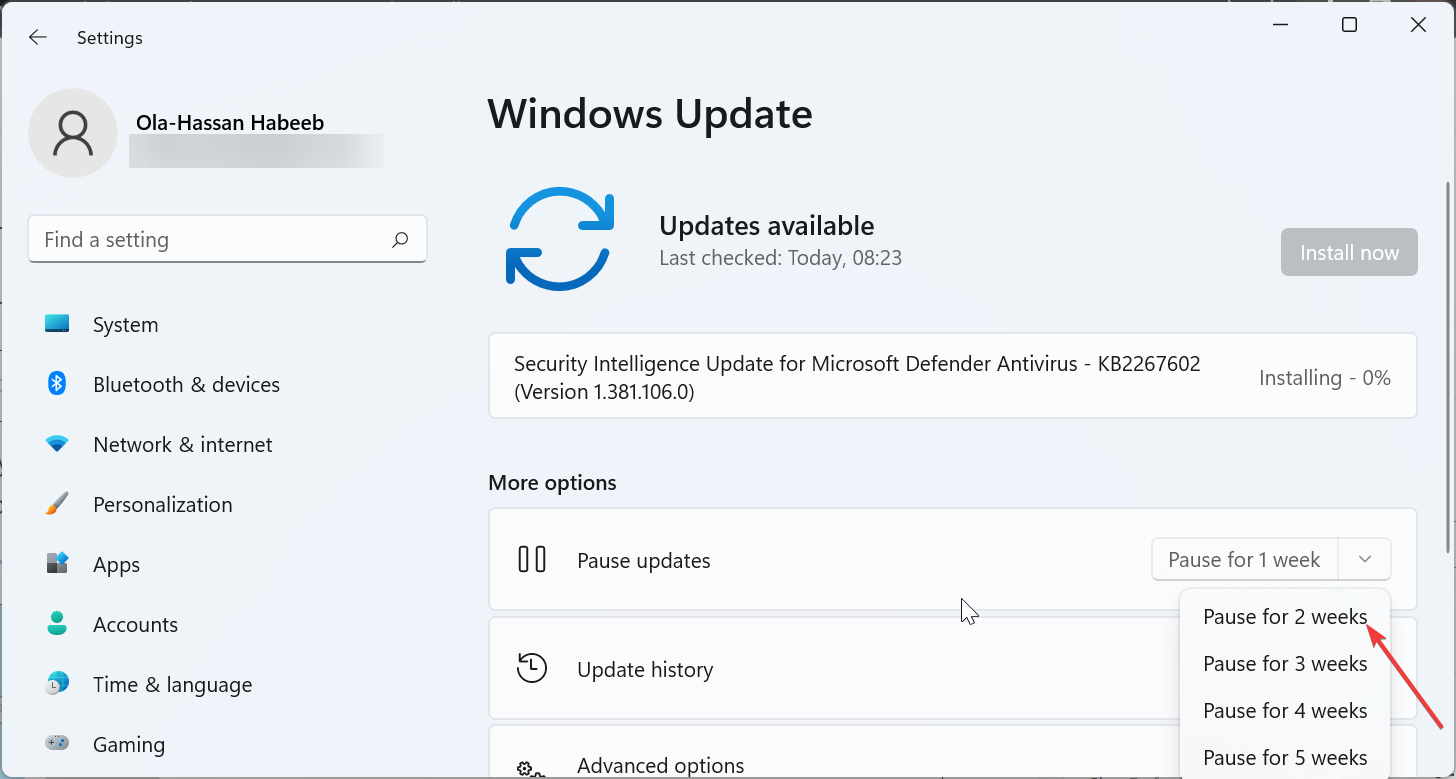
Task: Click the back arrow in Settings
Action: pos(37,37)
